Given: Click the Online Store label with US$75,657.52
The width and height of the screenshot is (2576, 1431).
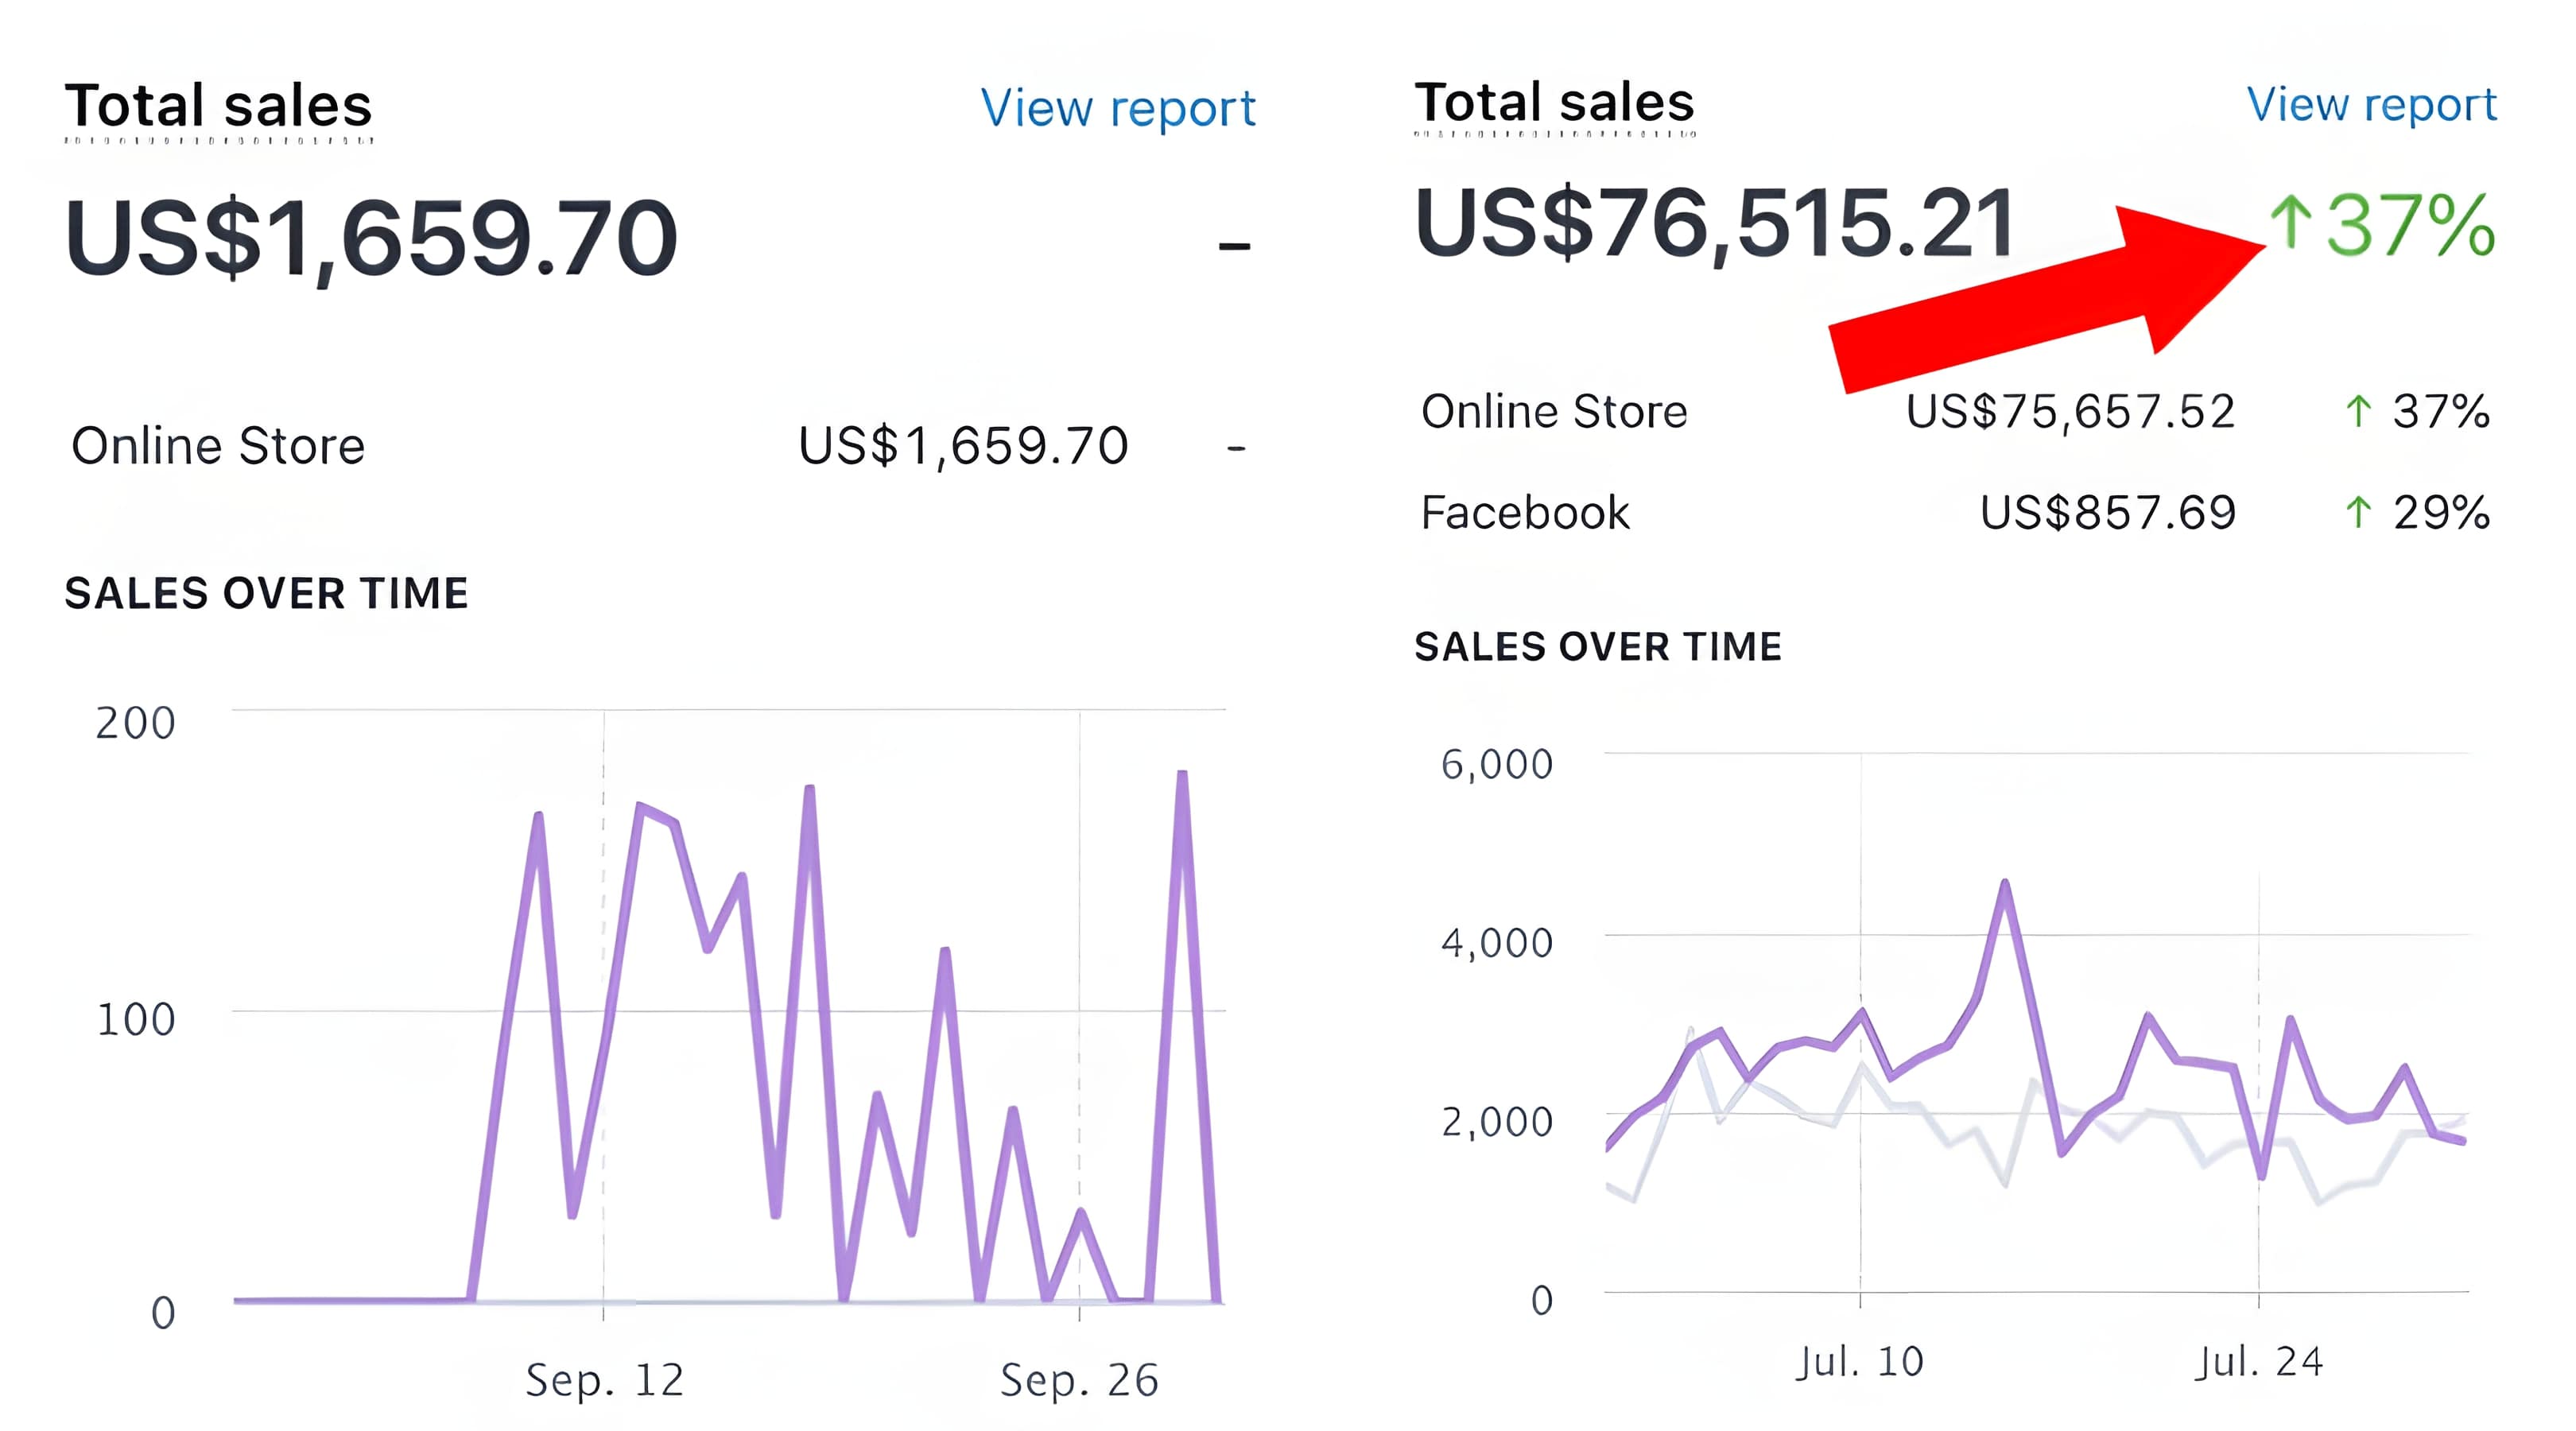Looking at the screenshot, I should point(1554,412).
